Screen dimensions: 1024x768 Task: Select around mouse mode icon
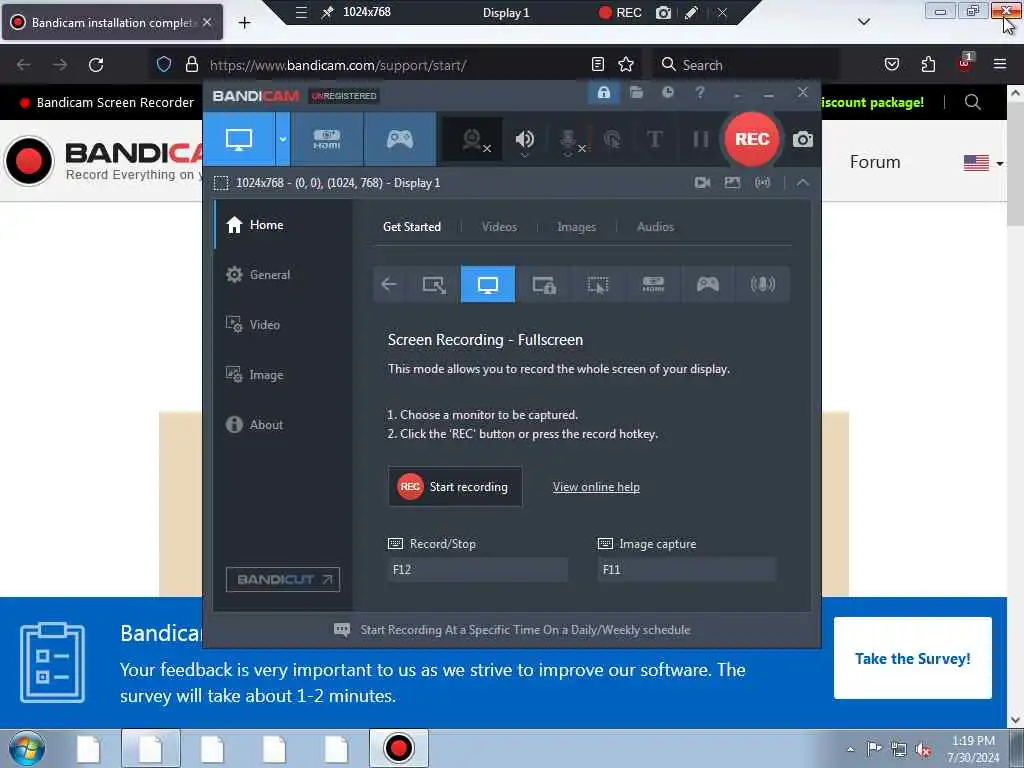[x=598, y=284]
